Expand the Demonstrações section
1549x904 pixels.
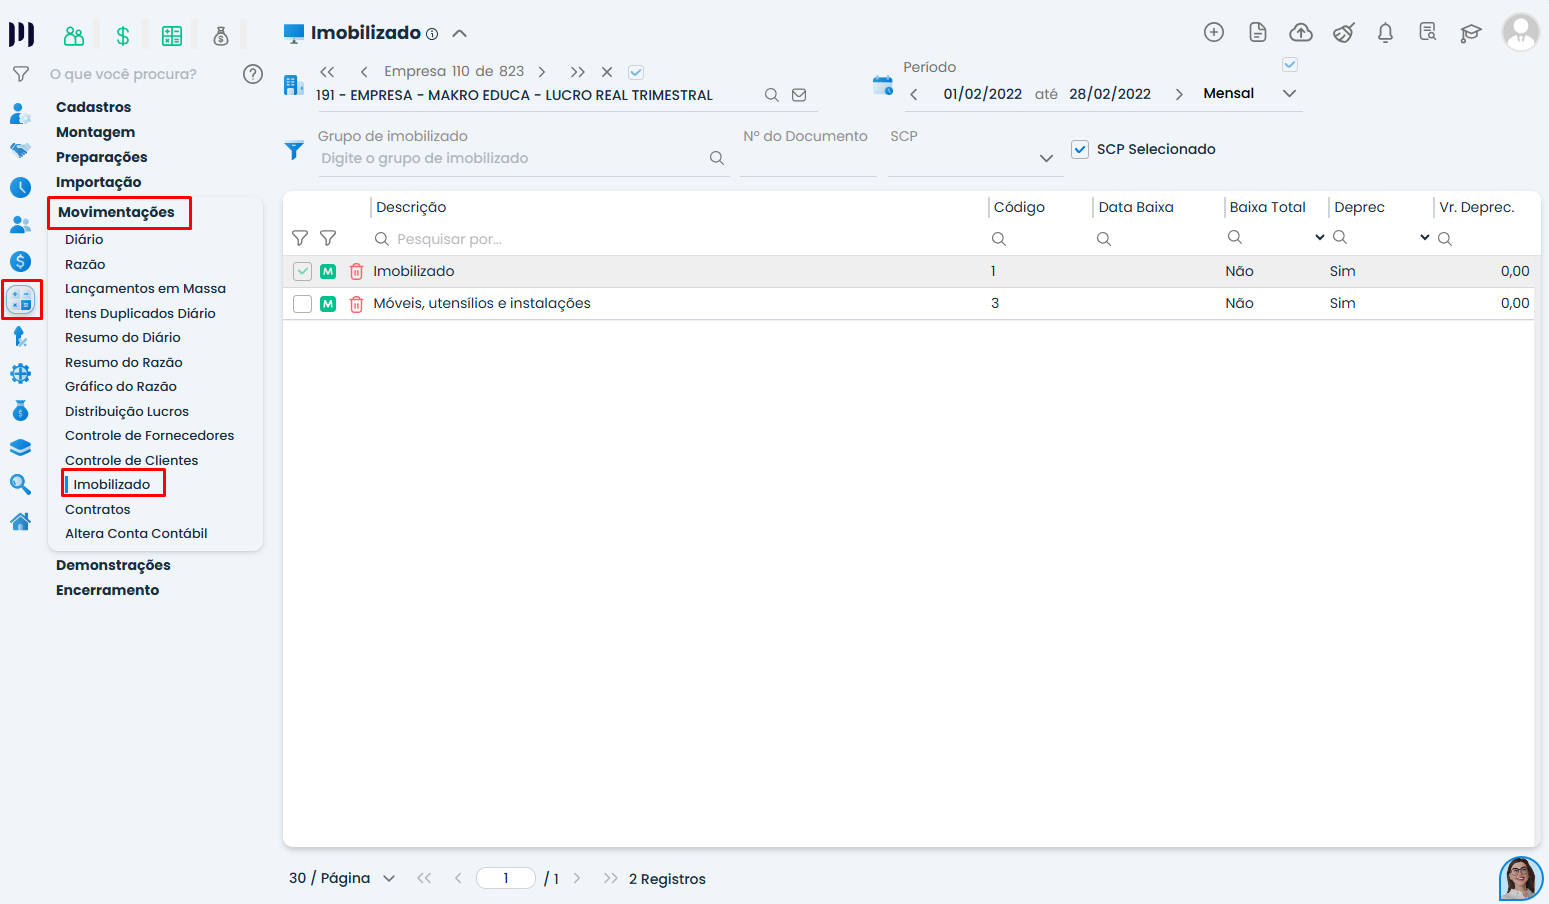(x=113, y=565)
